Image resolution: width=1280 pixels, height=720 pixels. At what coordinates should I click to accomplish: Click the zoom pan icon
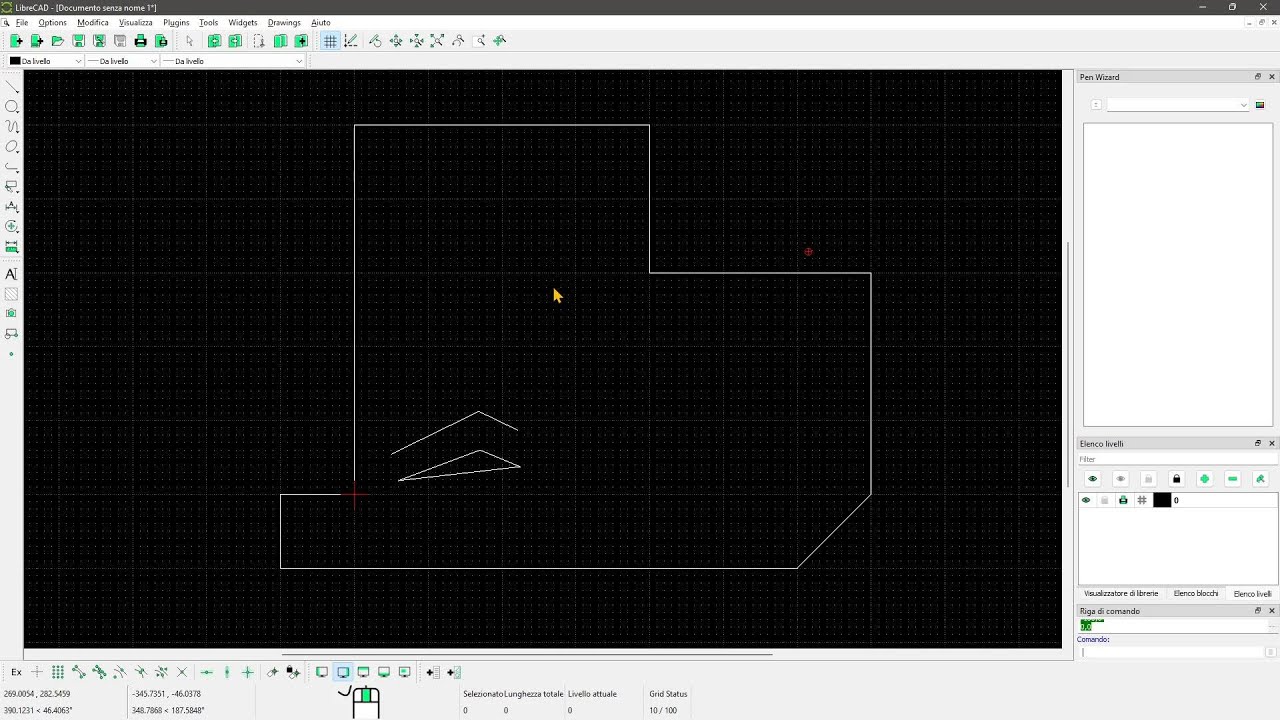click(x=500, y=41)
